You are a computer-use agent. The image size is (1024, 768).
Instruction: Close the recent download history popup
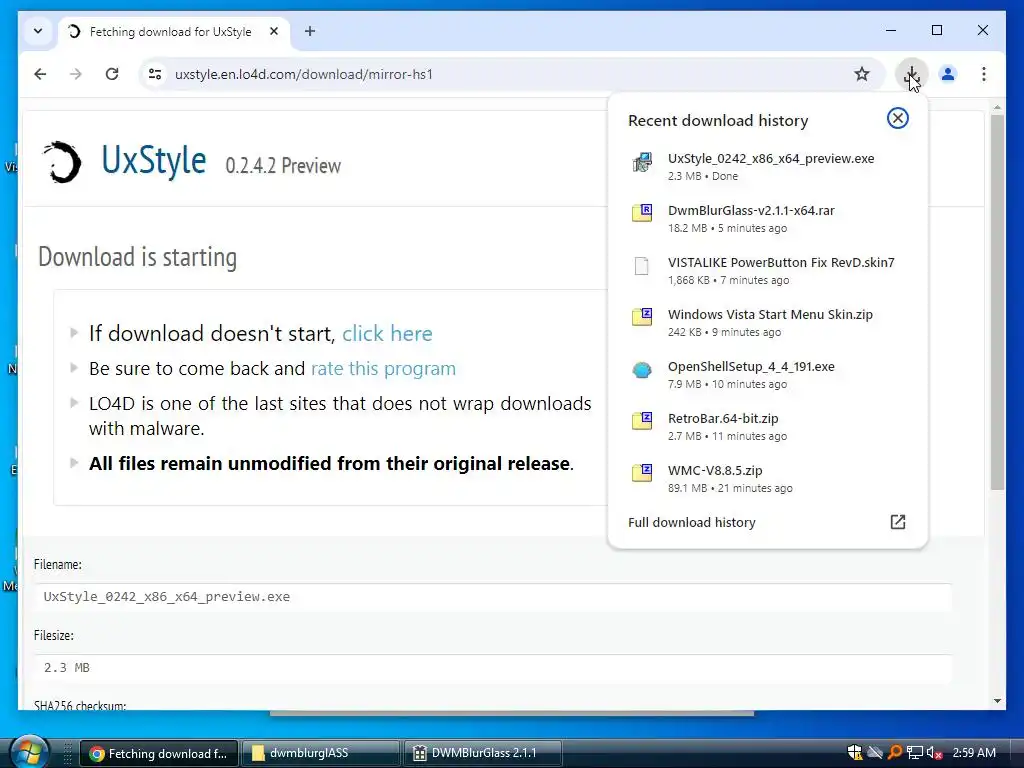897,118
